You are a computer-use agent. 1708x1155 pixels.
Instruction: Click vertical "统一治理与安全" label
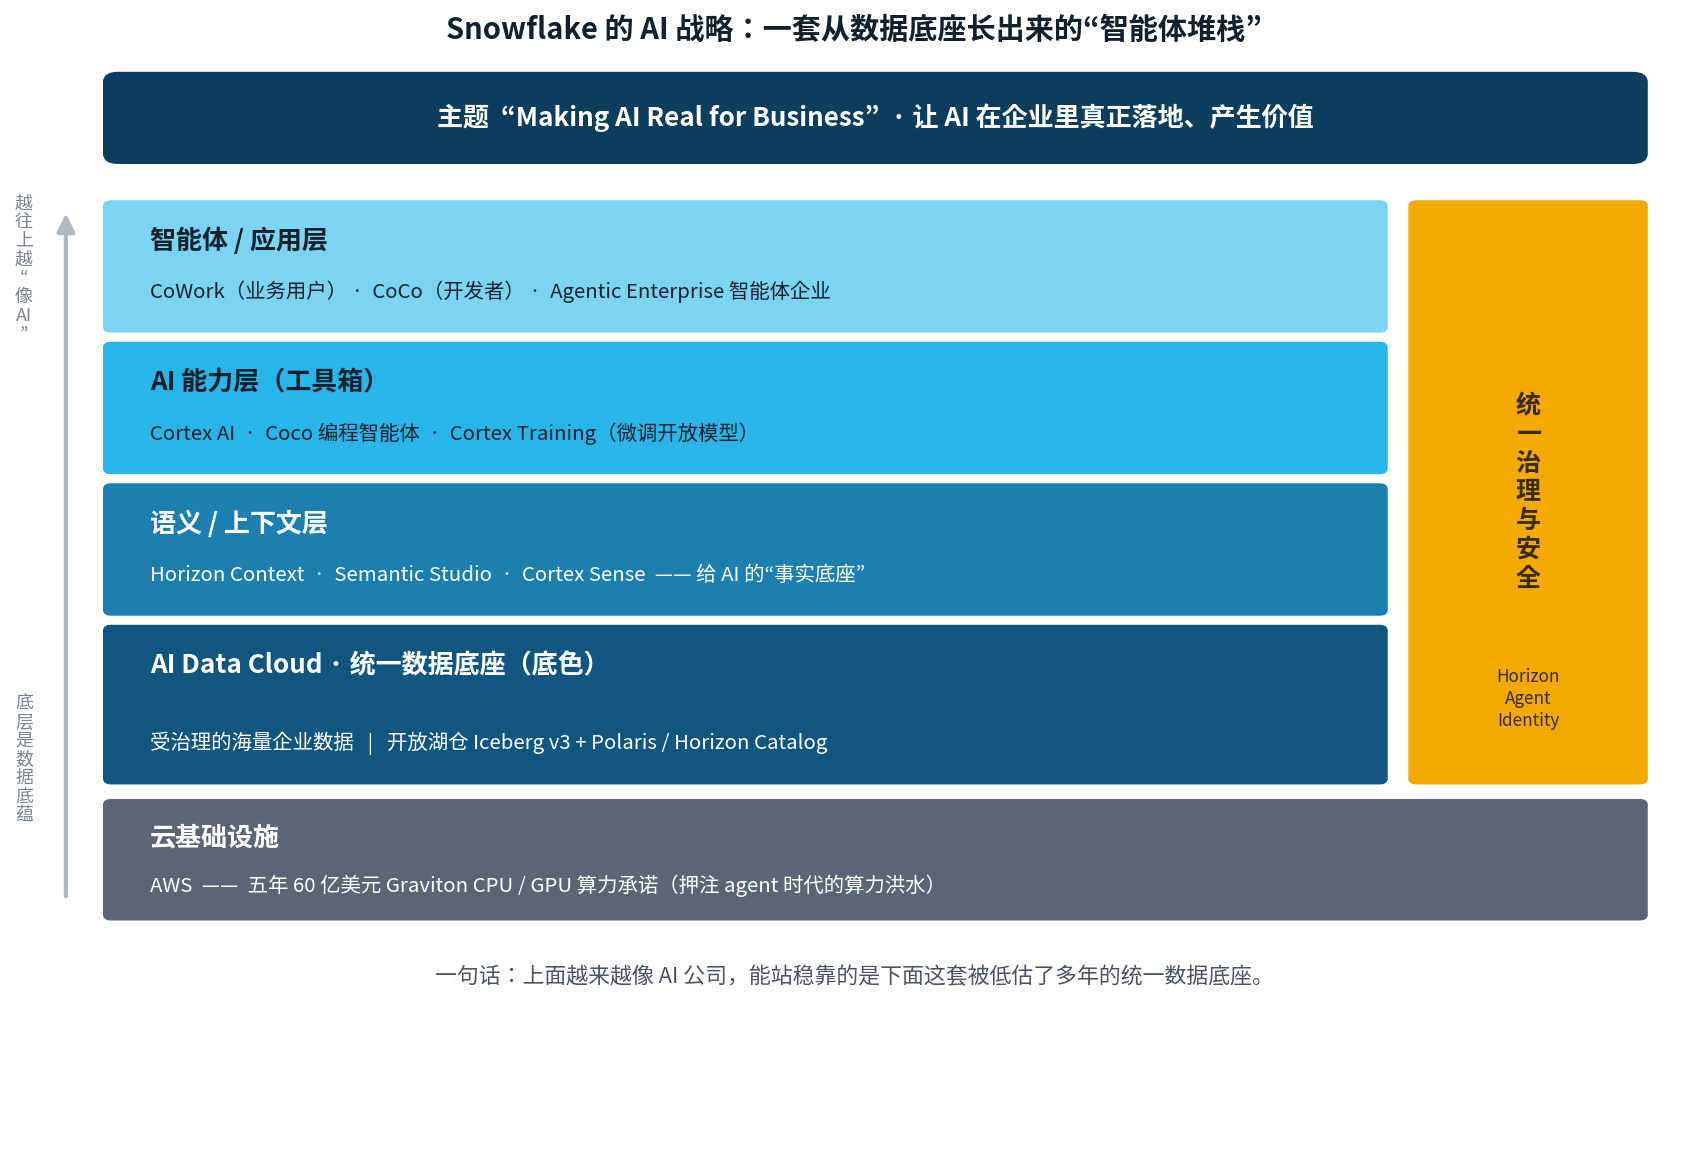coord(1528,490)
